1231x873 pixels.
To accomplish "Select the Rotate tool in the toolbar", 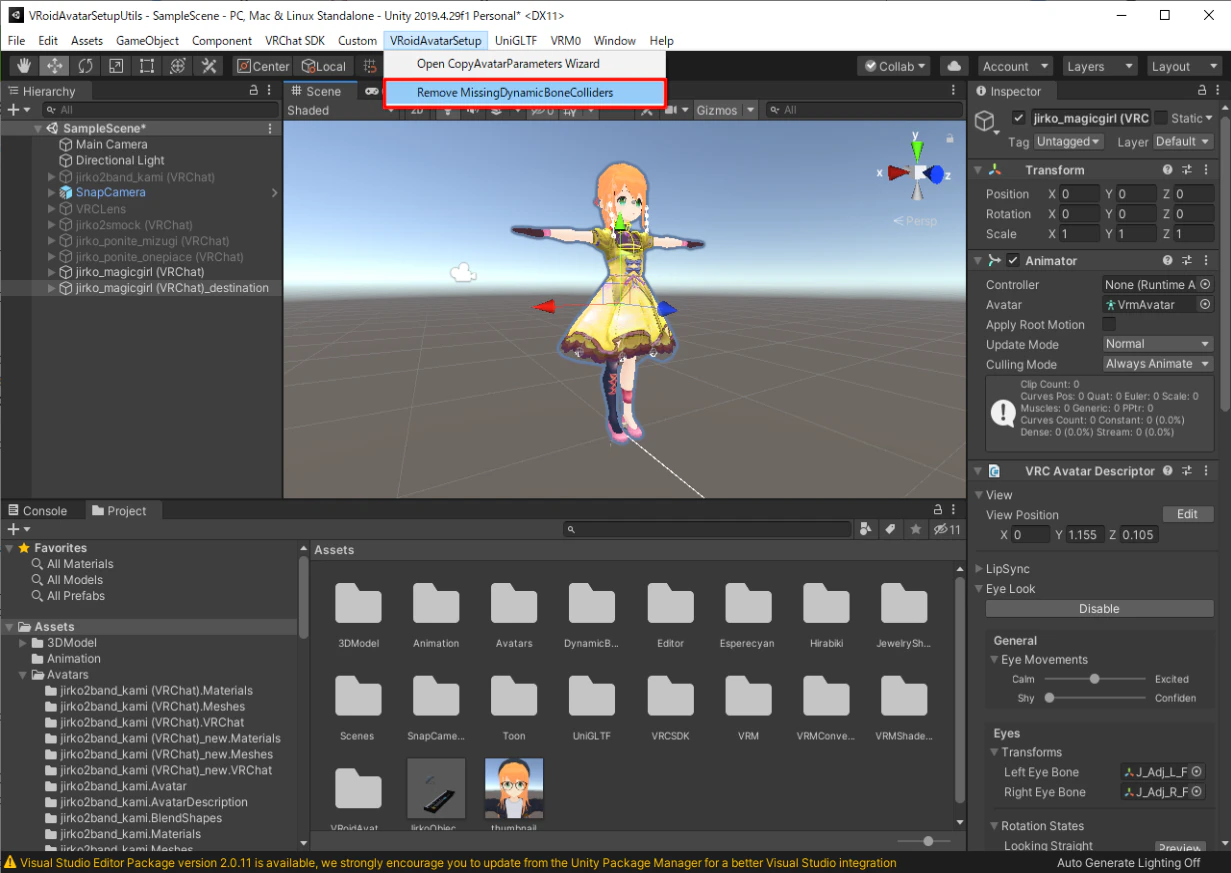I will (85, 66).
